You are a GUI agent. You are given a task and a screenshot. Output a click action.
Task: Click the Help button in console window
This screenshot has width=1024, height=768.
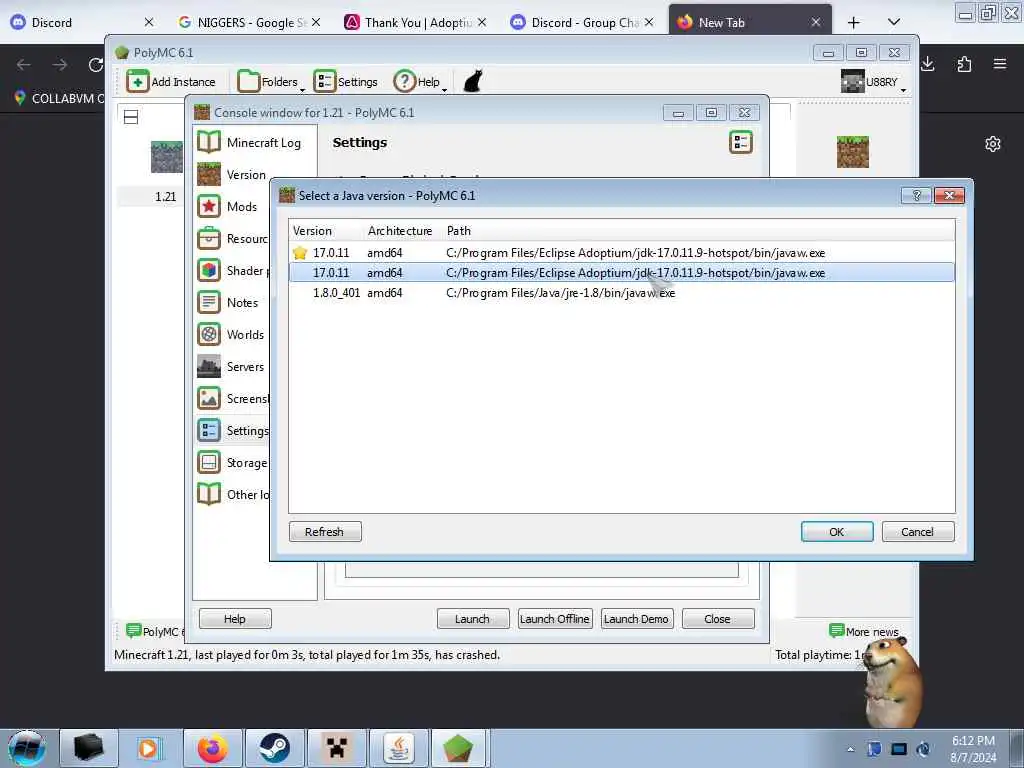click(235, 618)
